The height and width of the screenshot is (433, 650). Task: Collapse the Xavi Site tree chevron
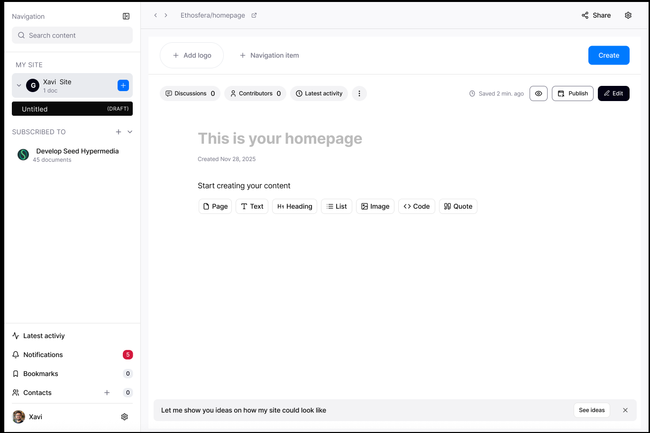click(18, 86)
